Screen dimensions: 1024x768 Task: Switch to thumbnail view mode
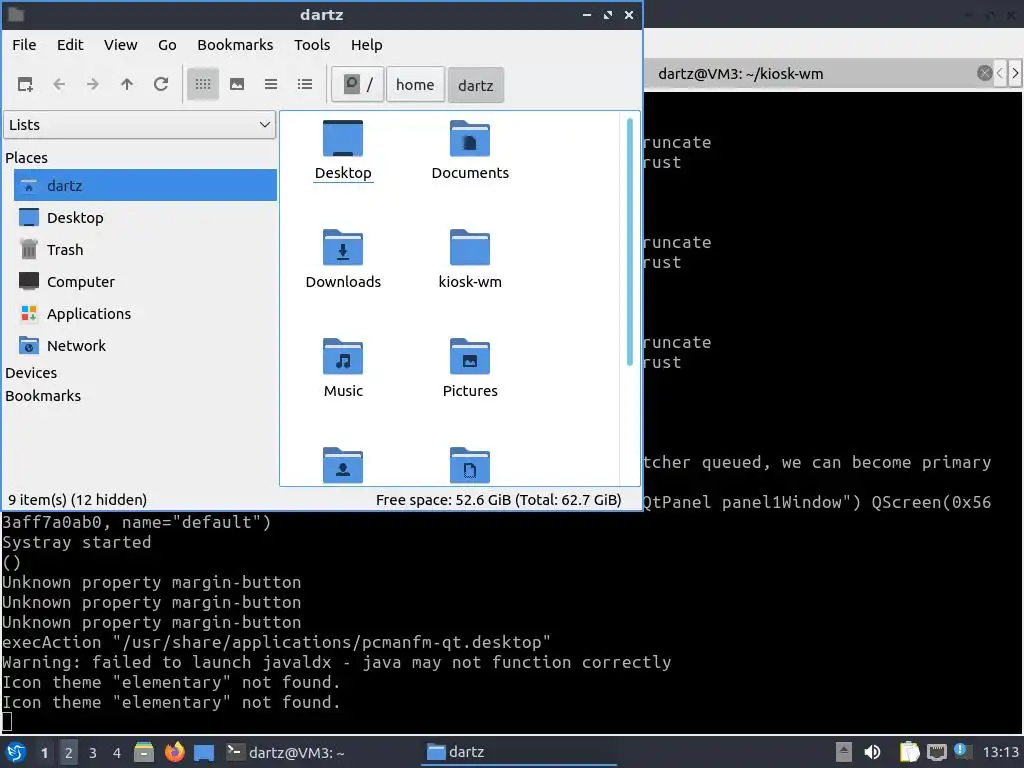click(x=237, y=84)
